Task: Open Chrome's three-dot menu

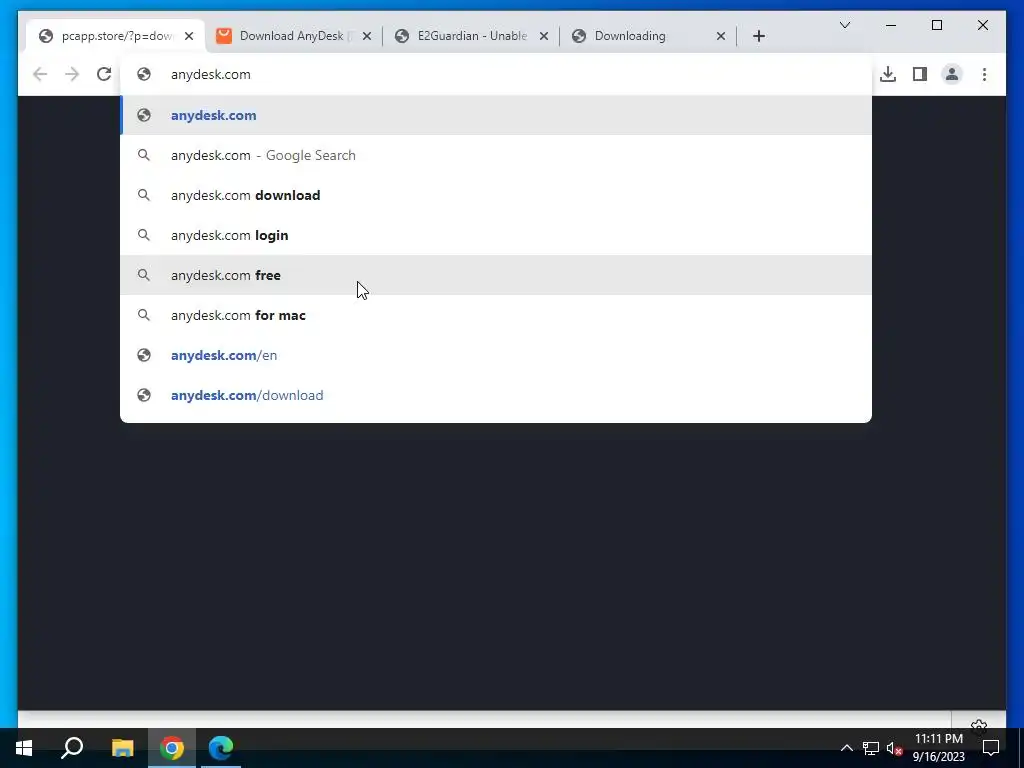Action: click(x=984, y=74)
